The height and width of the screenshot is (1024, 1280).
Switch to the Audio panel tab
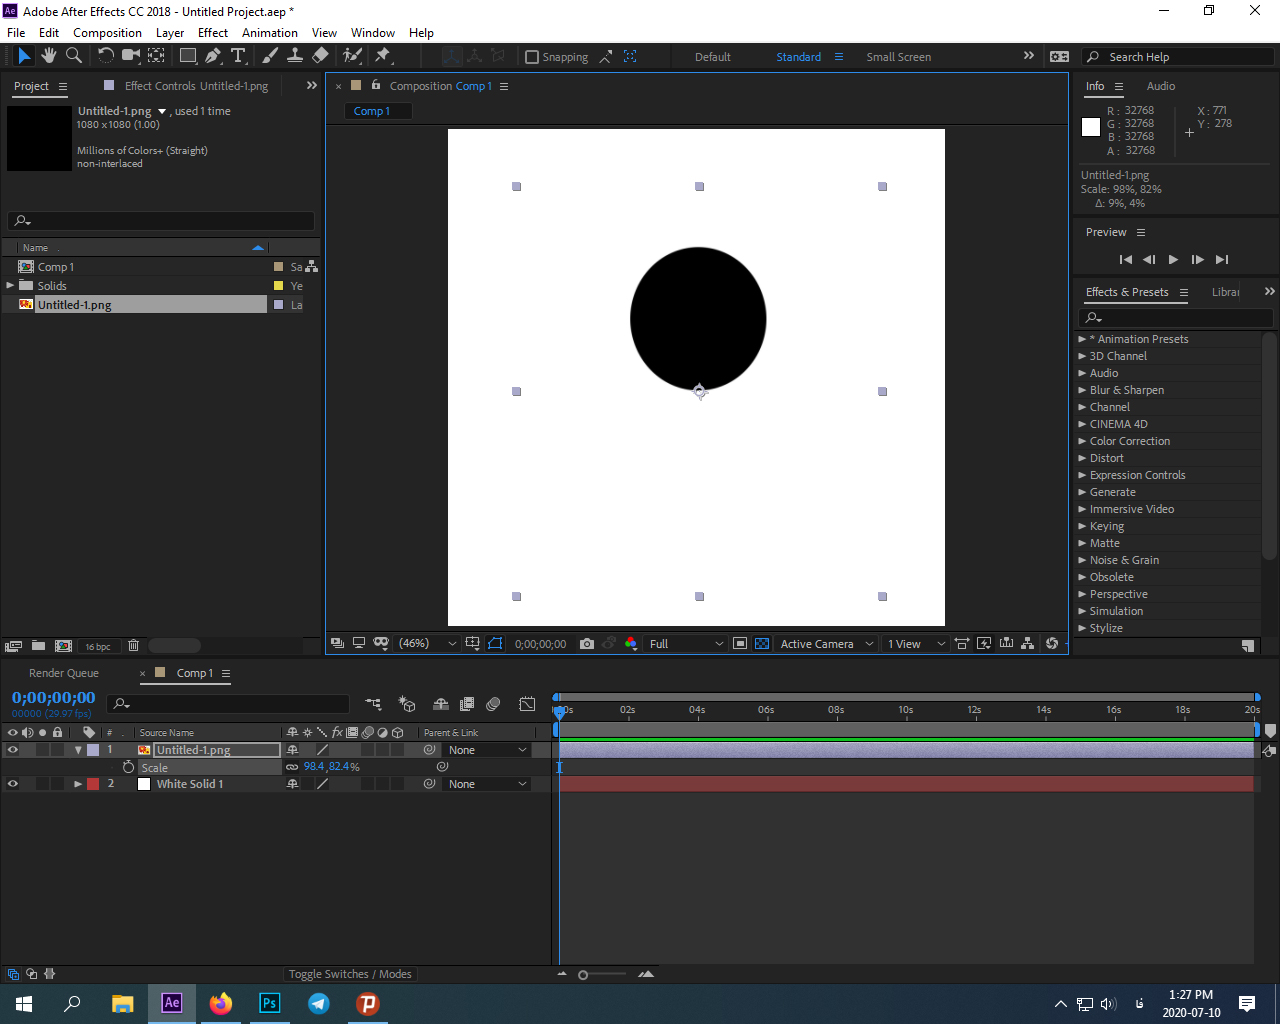[1161, 86]
